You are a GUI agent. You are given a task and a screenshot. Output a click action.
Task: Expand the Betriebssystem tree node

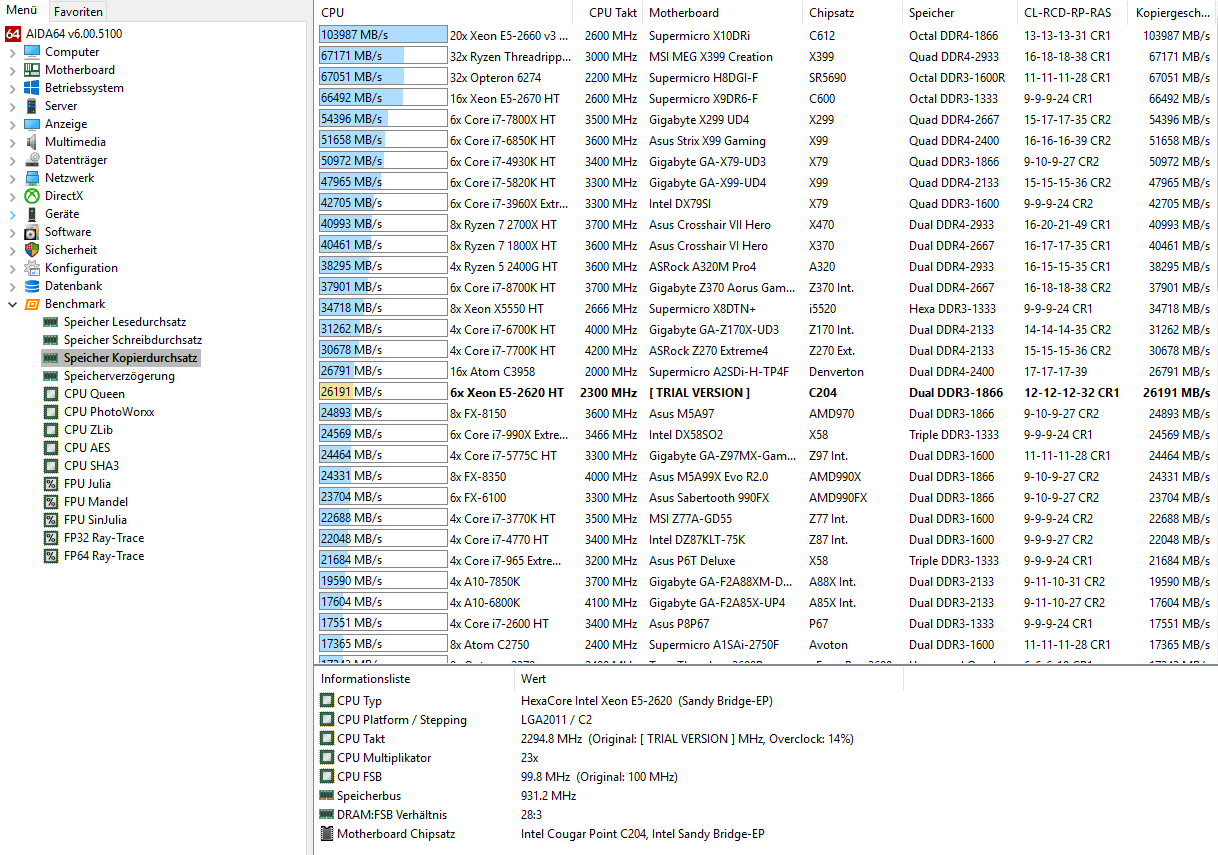[12, 88]
